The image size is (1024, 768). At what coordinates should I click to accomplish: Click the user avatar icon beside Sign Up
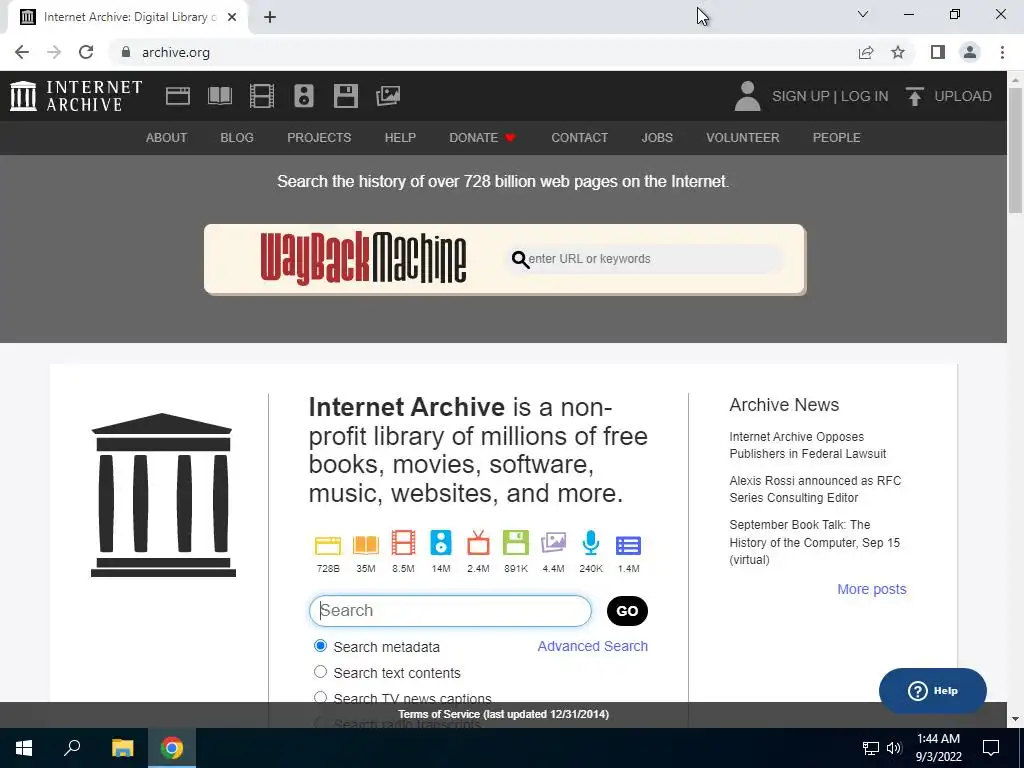coord(748,96)
